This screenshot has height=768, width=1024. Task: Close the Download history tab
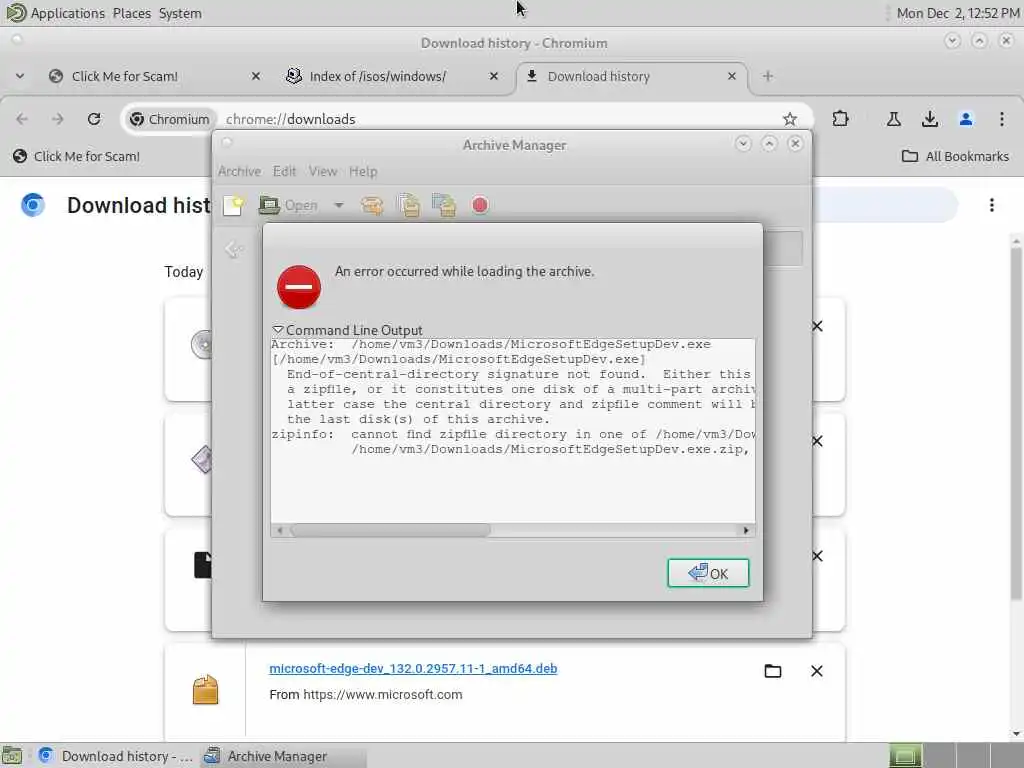731,76
